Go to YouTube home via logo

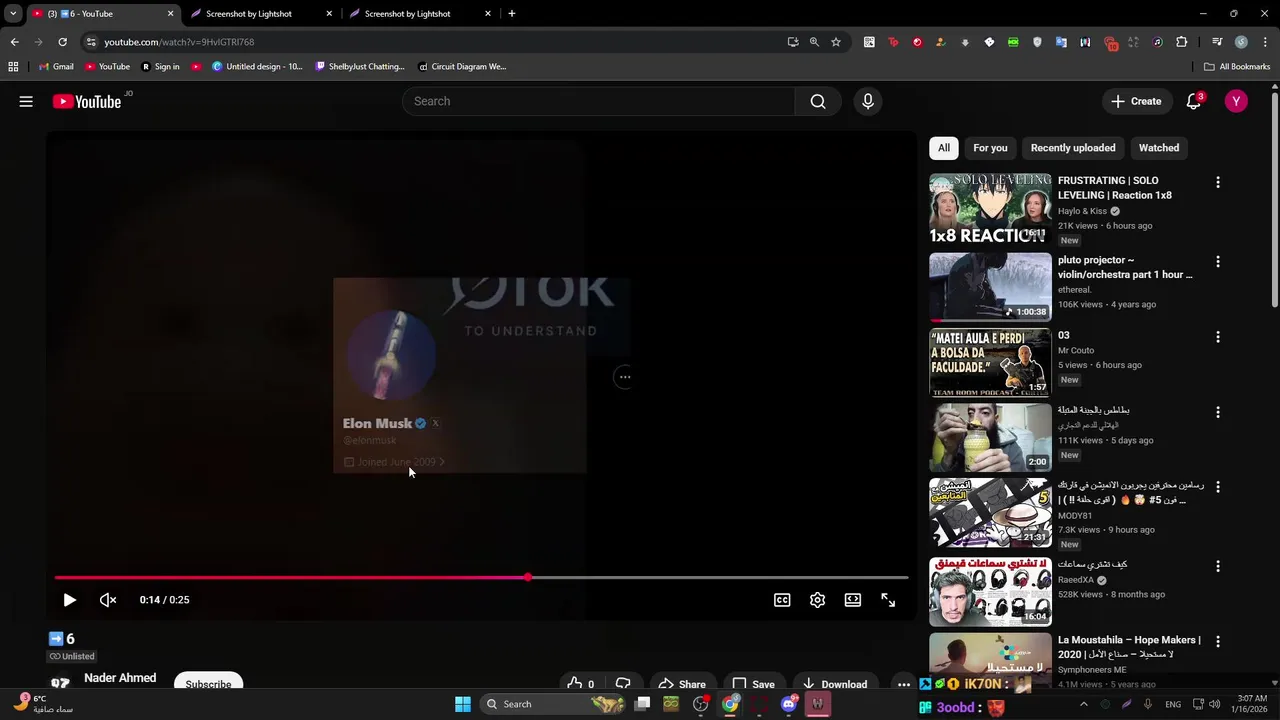87,101
